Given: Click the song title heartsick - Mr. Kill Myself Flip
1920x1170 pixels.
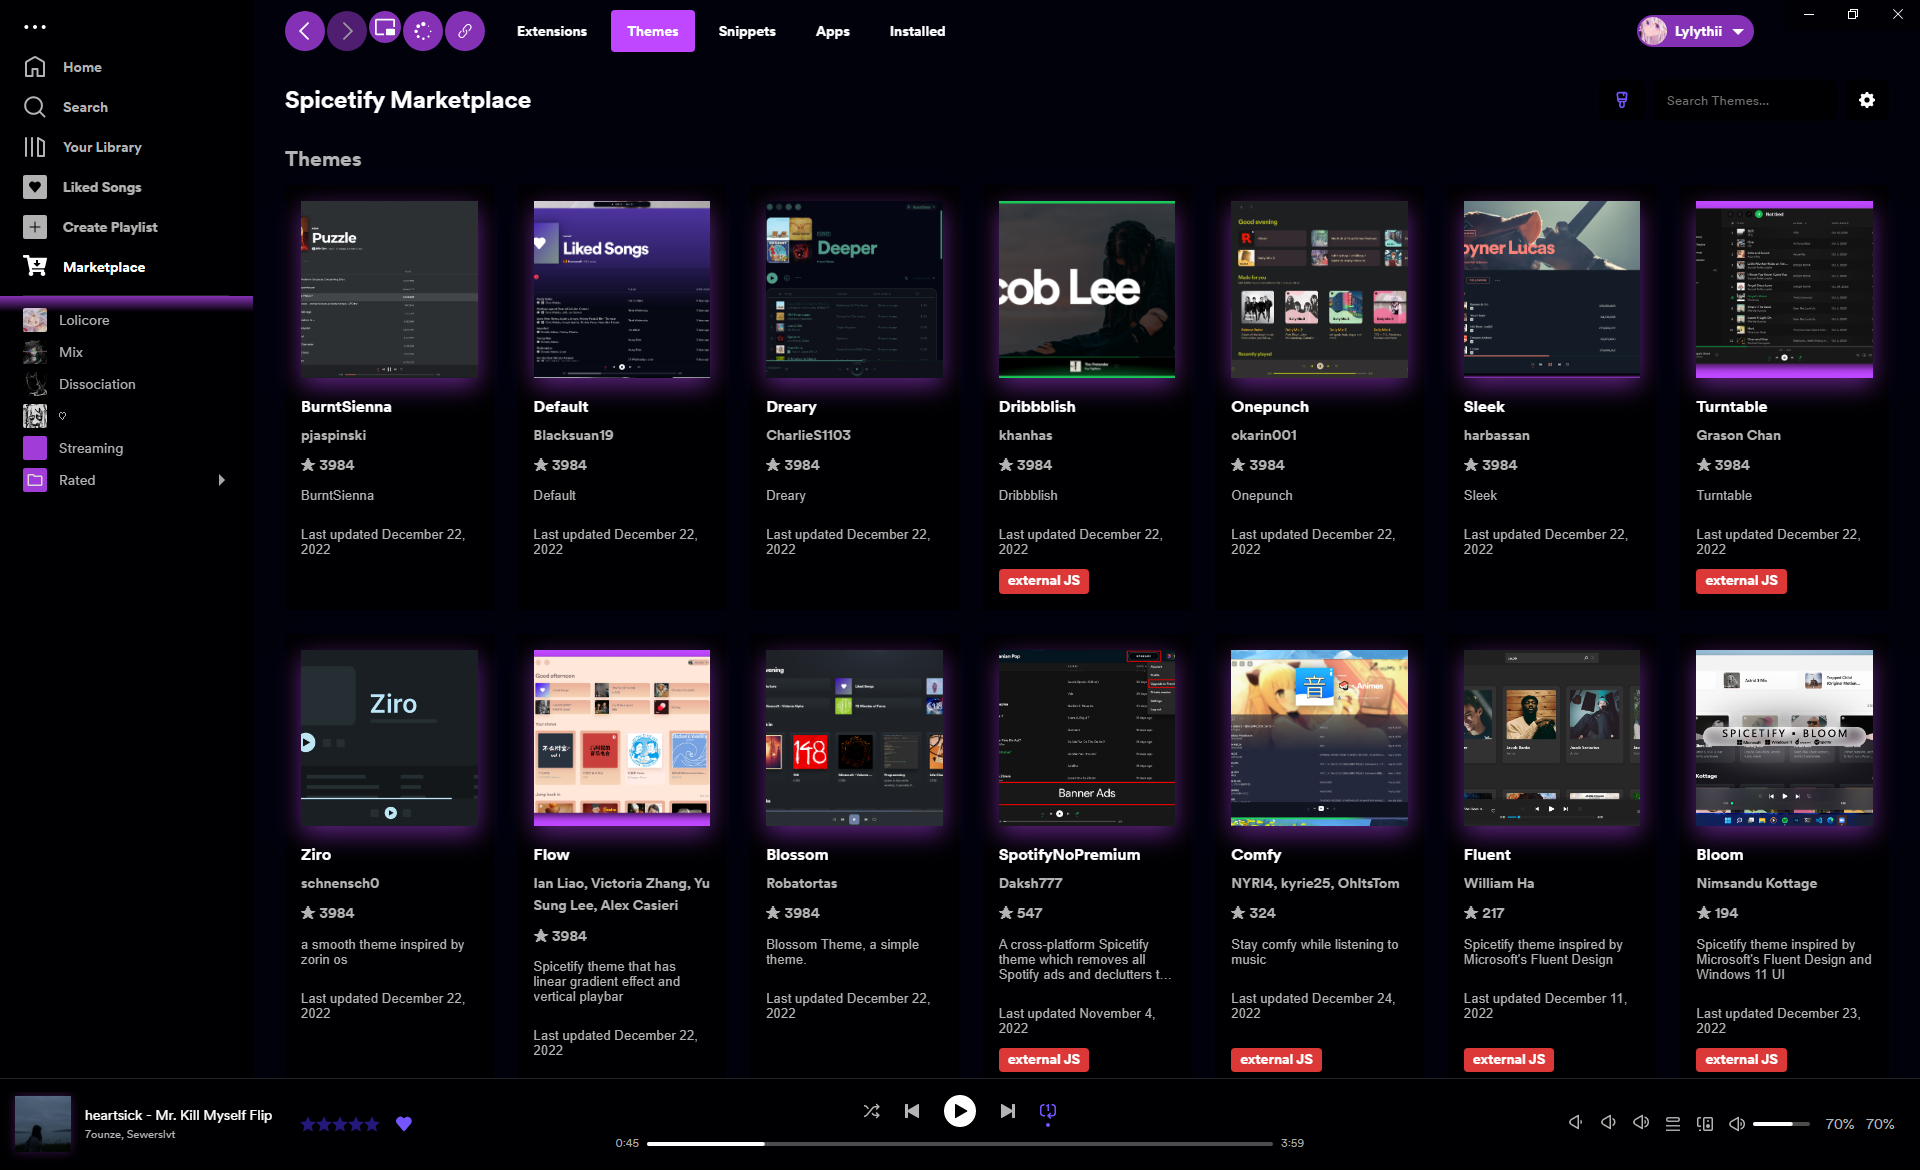Looking at the screenshot, I should 178,1115.
